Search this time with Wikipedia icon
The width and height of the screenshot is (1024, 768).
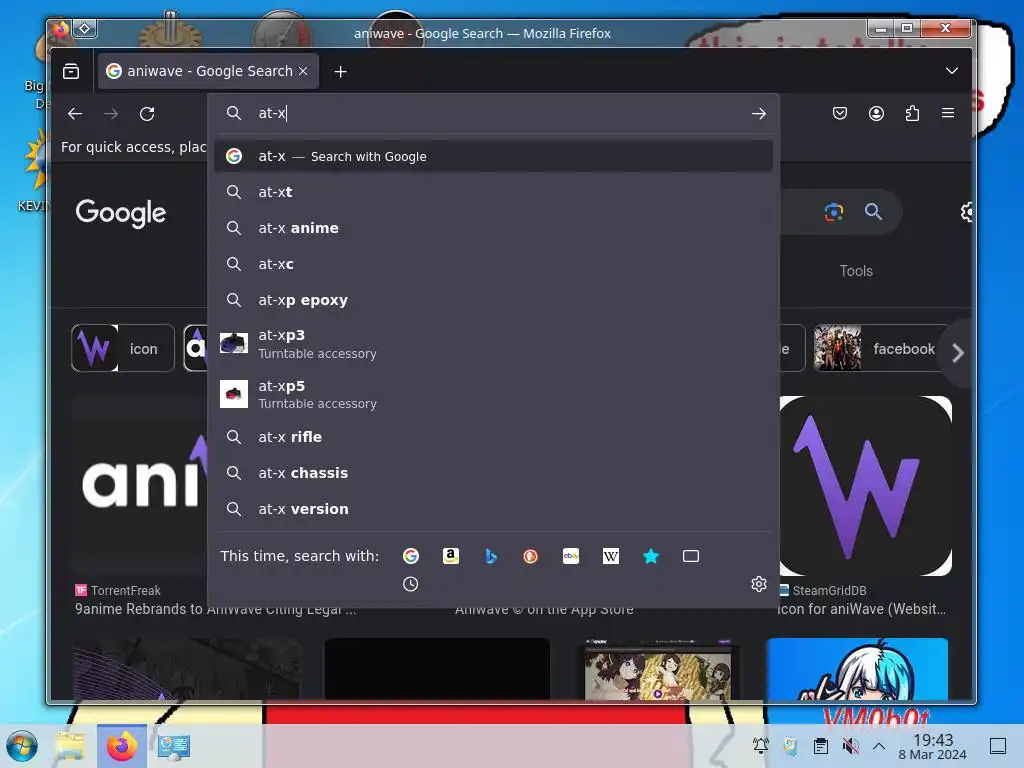pyautogui.click(x=611, y=556)
